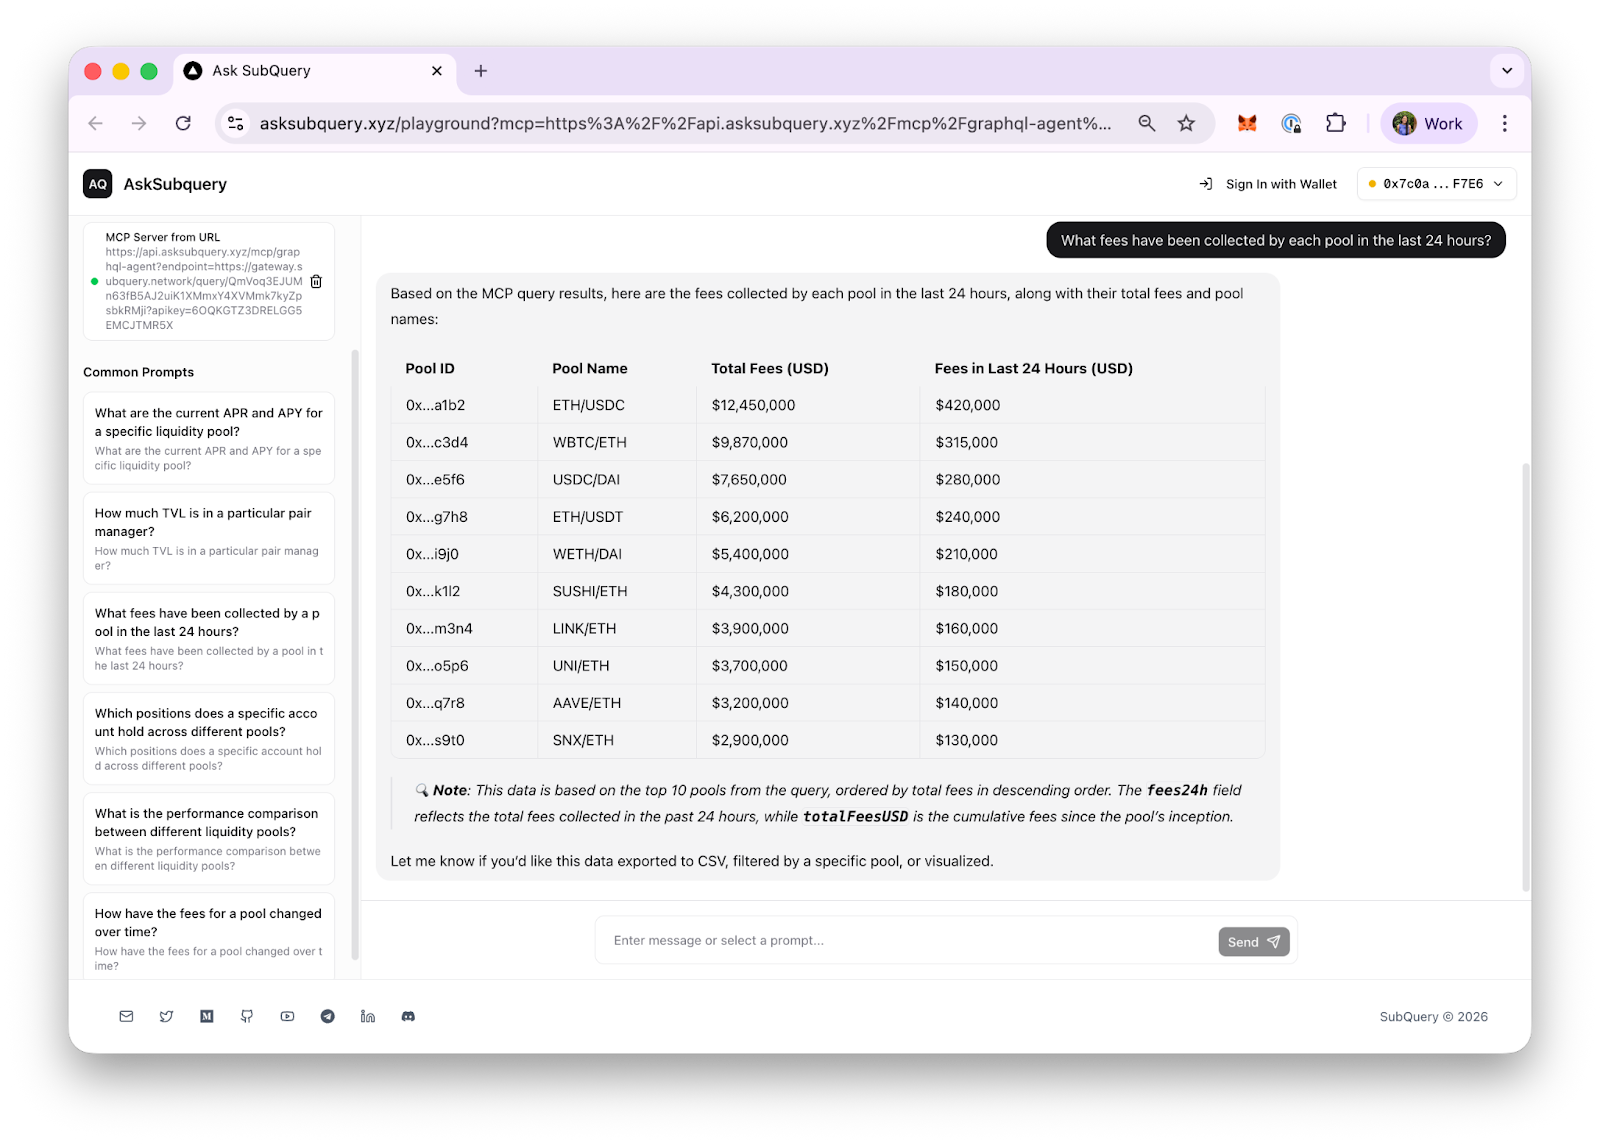Click the AskSubquery AQ logo
Image resolution: width=1600 pixels, height=1144 pixels.
pos(97,183)
